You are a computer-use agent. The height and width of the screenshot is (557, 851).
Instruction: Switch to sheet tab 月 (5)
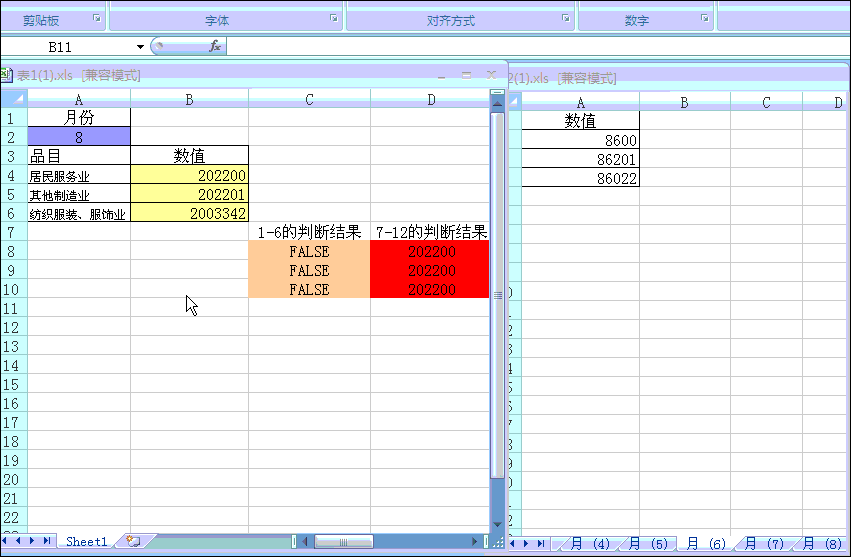[x=650, y=544]
